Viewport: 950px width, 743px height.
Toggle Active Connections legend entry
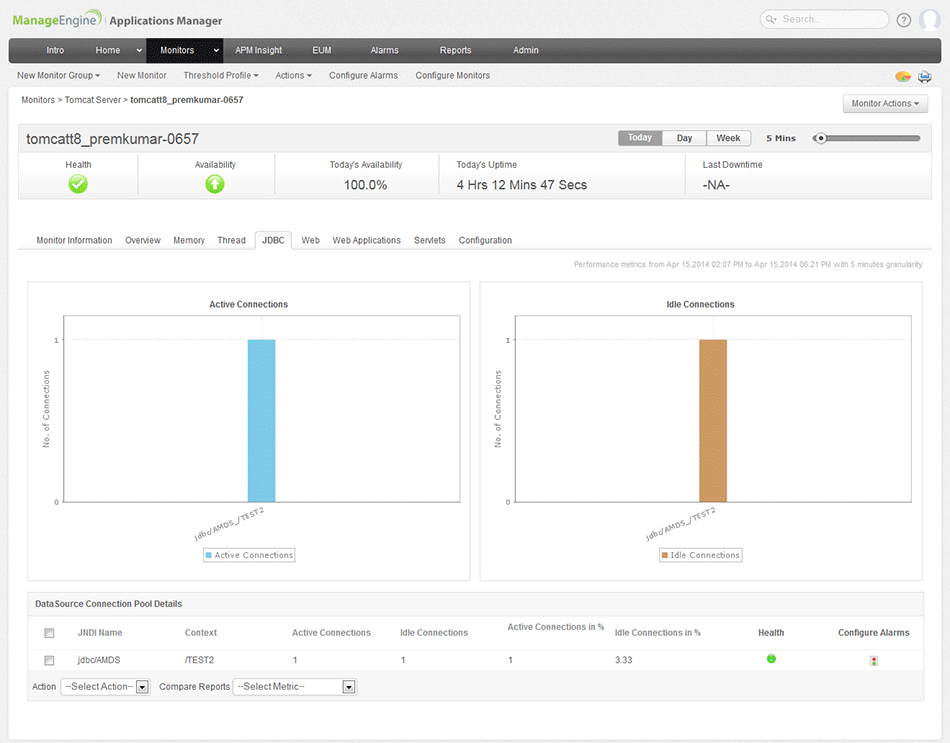click(x=249, y=555)
